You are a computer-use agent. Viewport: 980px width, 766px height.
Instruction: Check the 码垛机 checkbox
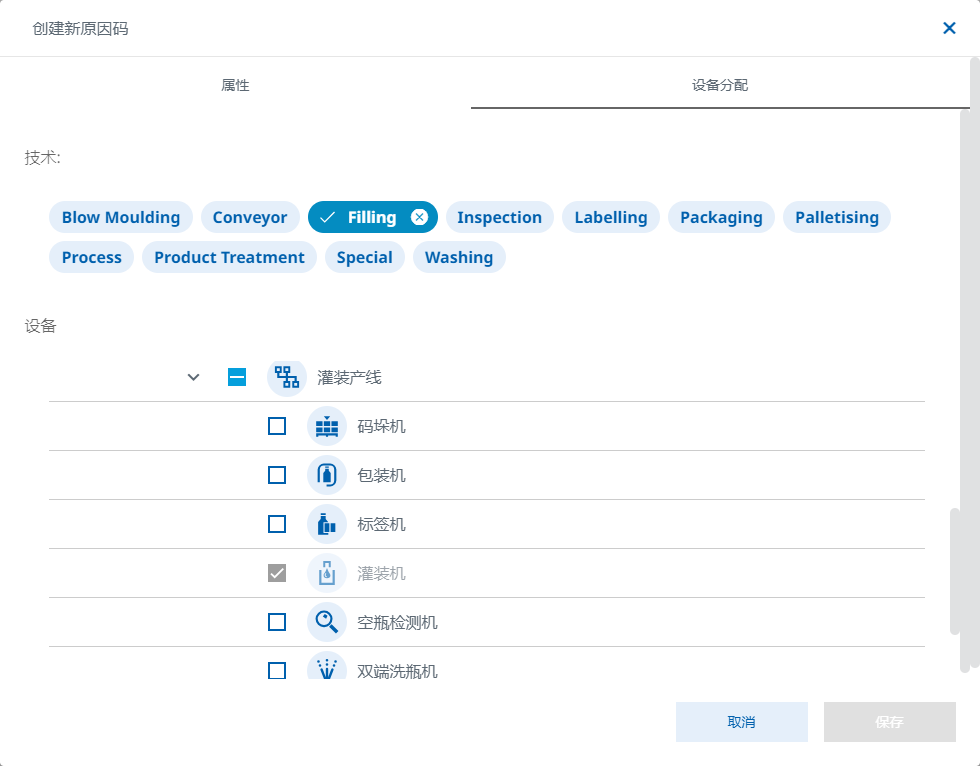click(x=277, y=427)
